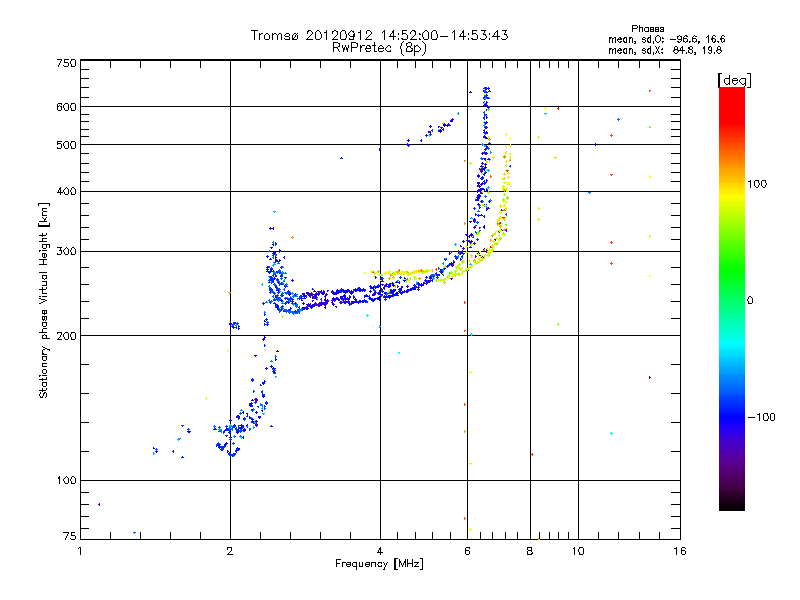
Task: Click the phase colorbar scale
Action: pyautogui.click(x=732, y=299)
